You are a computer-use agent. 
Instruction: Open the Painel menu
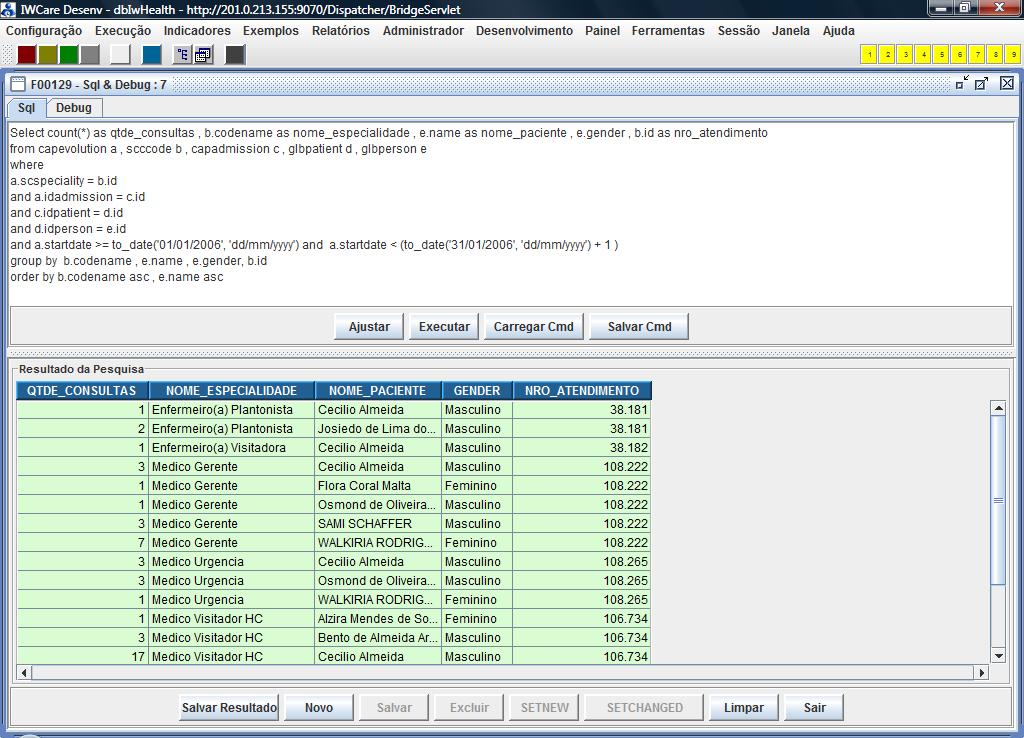pos(602,31)
